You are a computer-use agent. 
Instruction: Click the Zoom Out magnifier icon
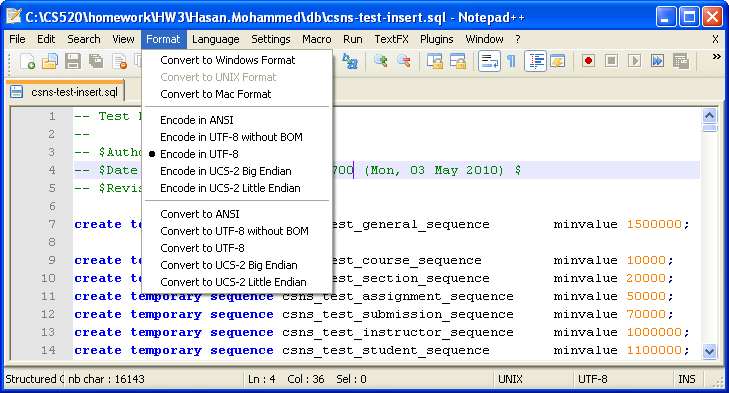coord(404,61)
